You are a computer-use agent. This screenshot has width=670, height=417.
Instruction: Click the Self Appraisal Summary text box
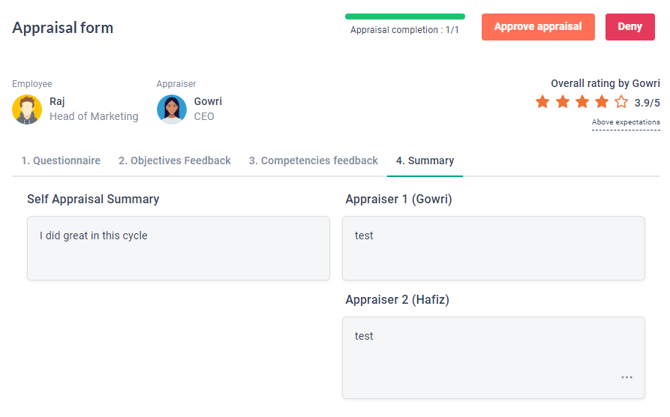click(x=178, y=248)
